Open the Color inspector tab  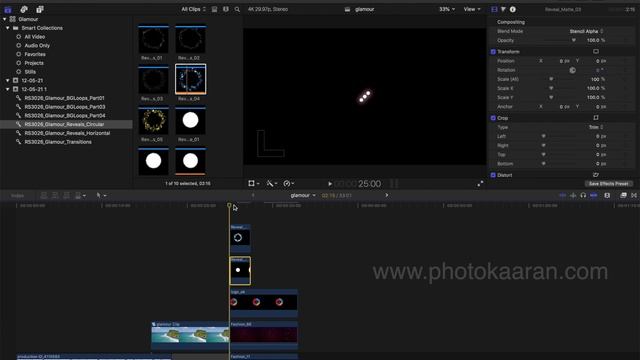(x=503, y=9)
